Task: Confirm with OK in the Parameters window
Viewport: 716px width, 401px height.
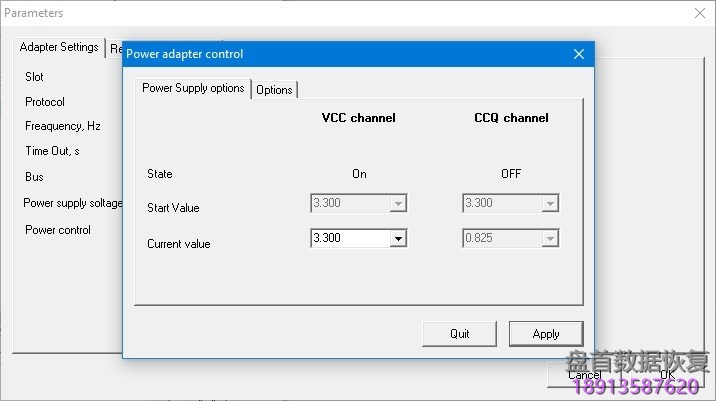Action: click(667, 375)
